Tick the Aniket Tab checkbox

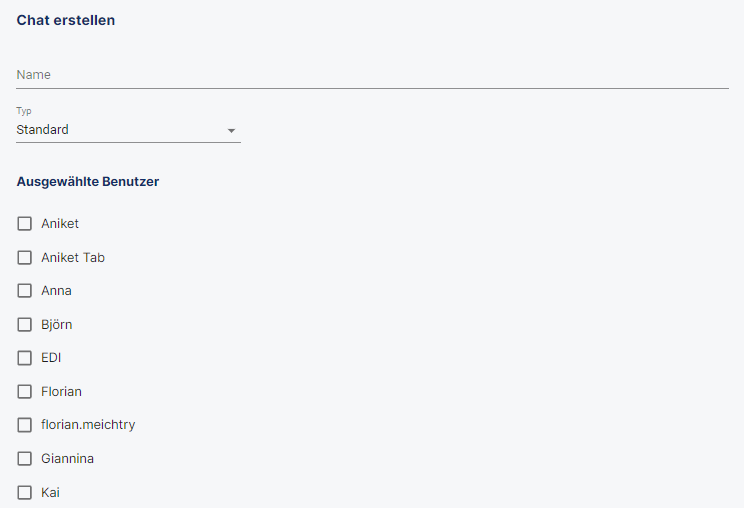tap(25, 258)
